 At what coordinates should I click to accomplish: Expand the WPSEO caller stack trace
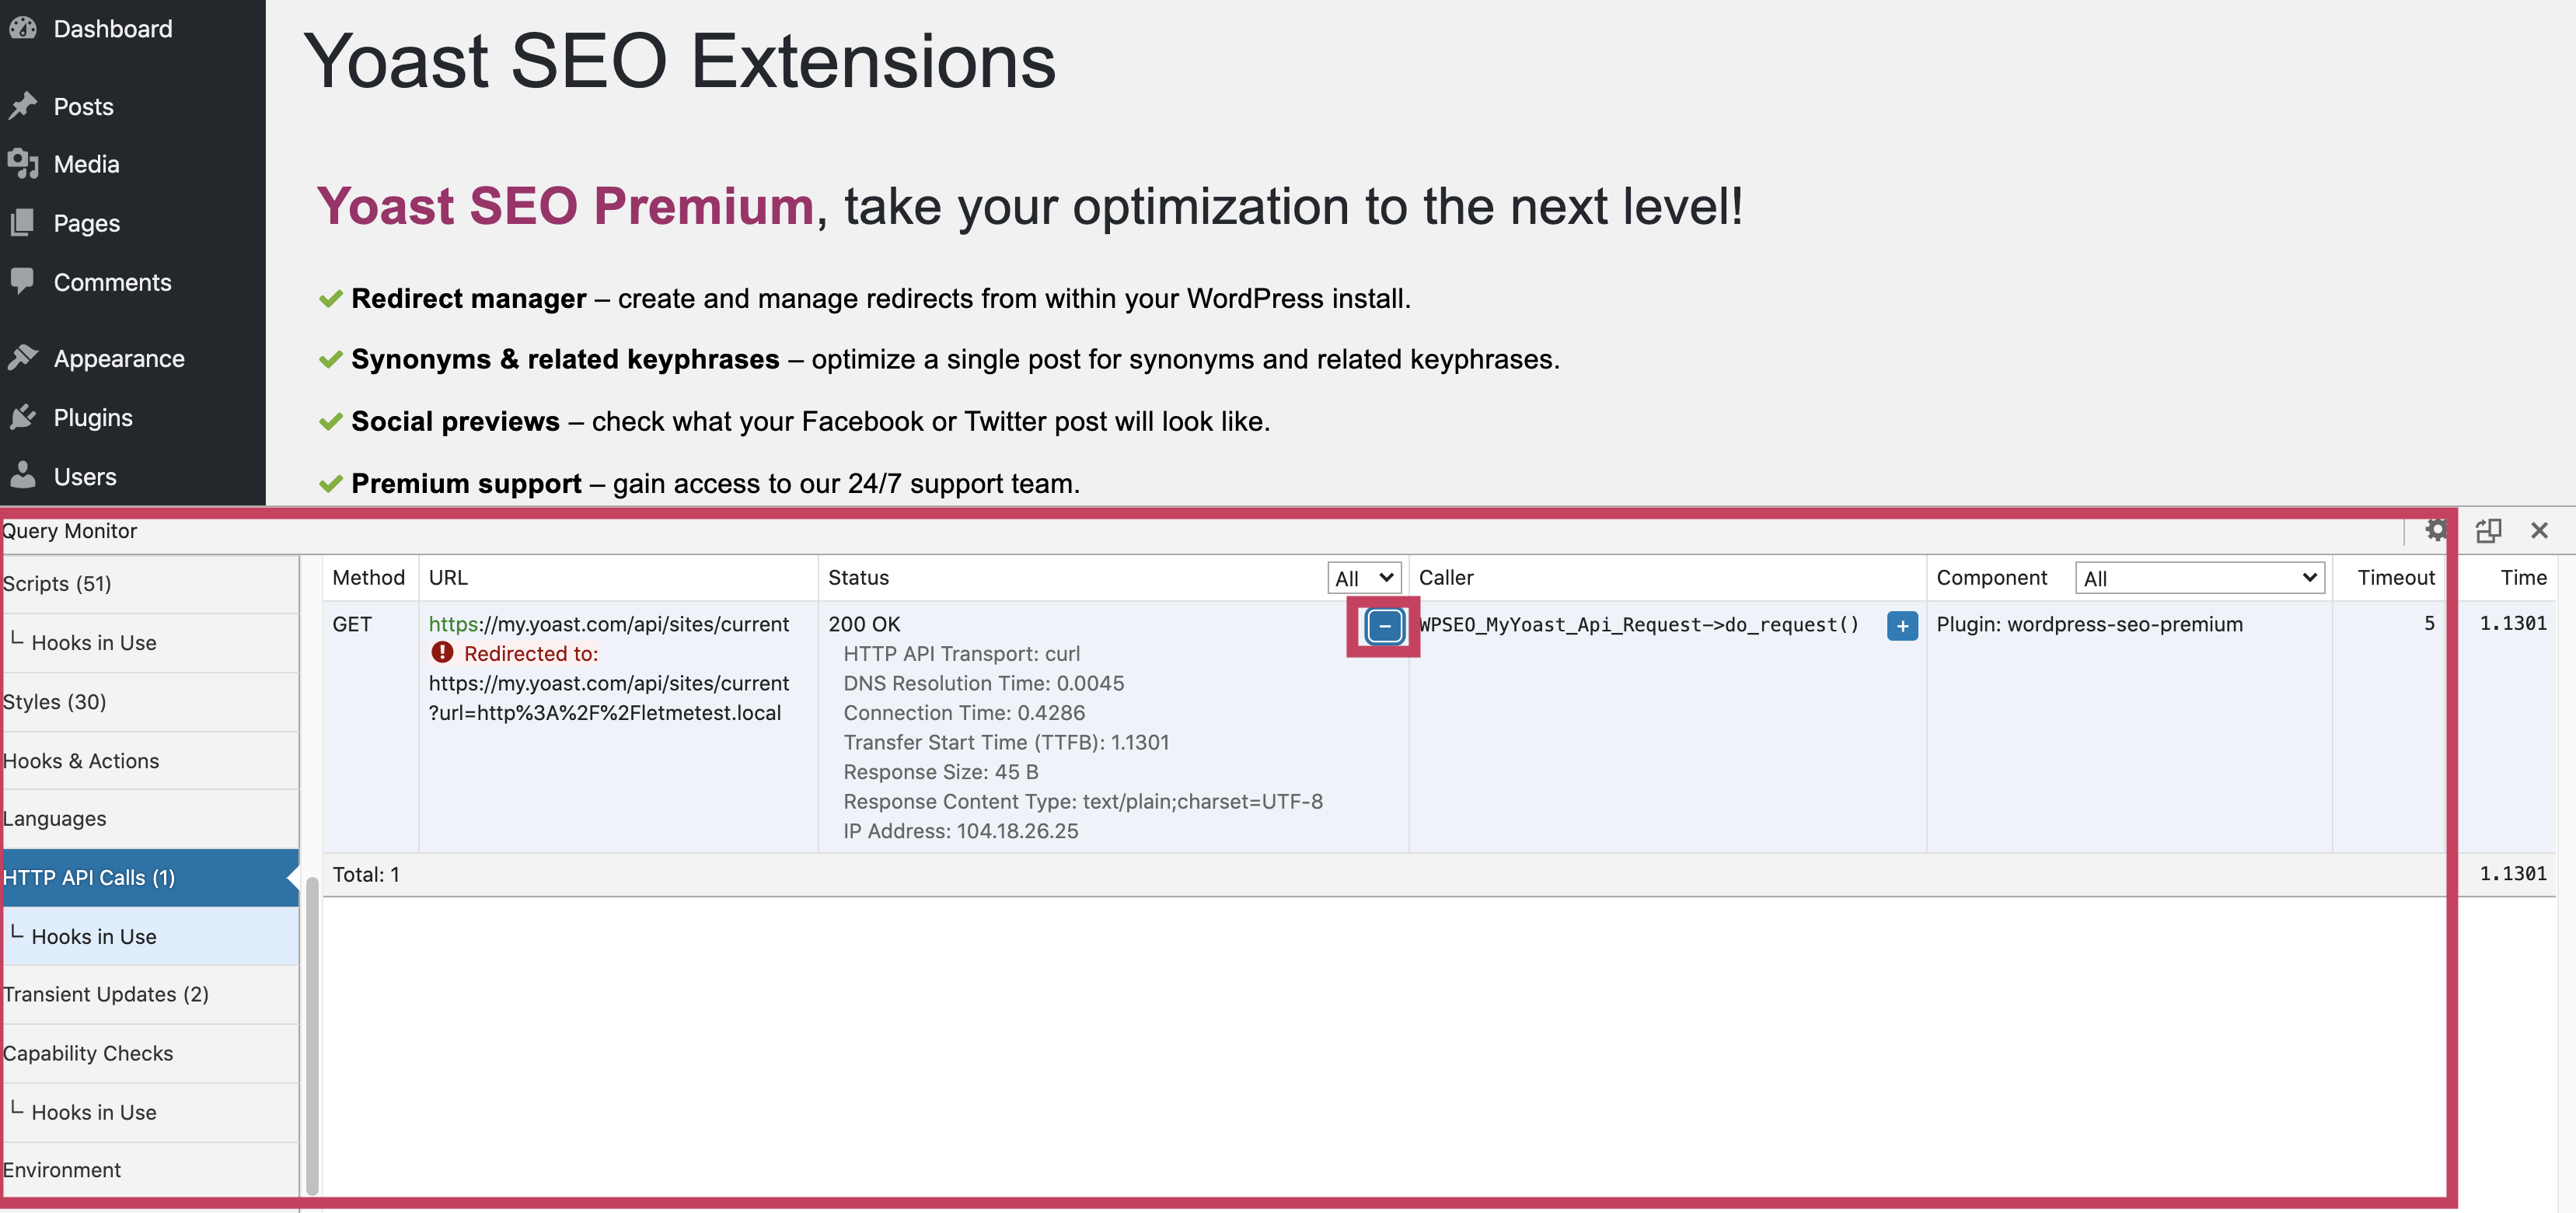tap(1901, 626)
